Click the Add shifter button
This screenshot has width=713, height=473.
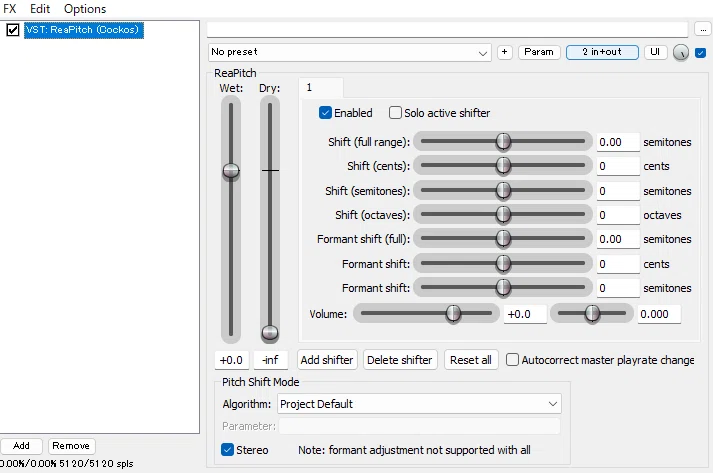click(x=327, y=360)
